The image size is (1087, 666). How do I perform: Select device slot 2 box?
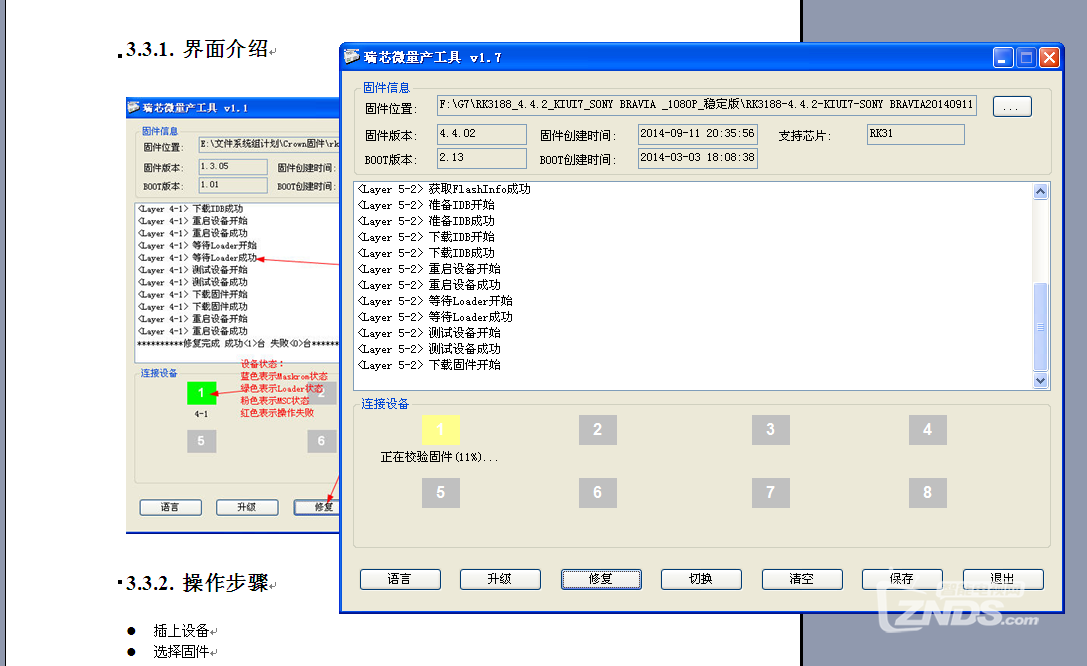point(597,430)
